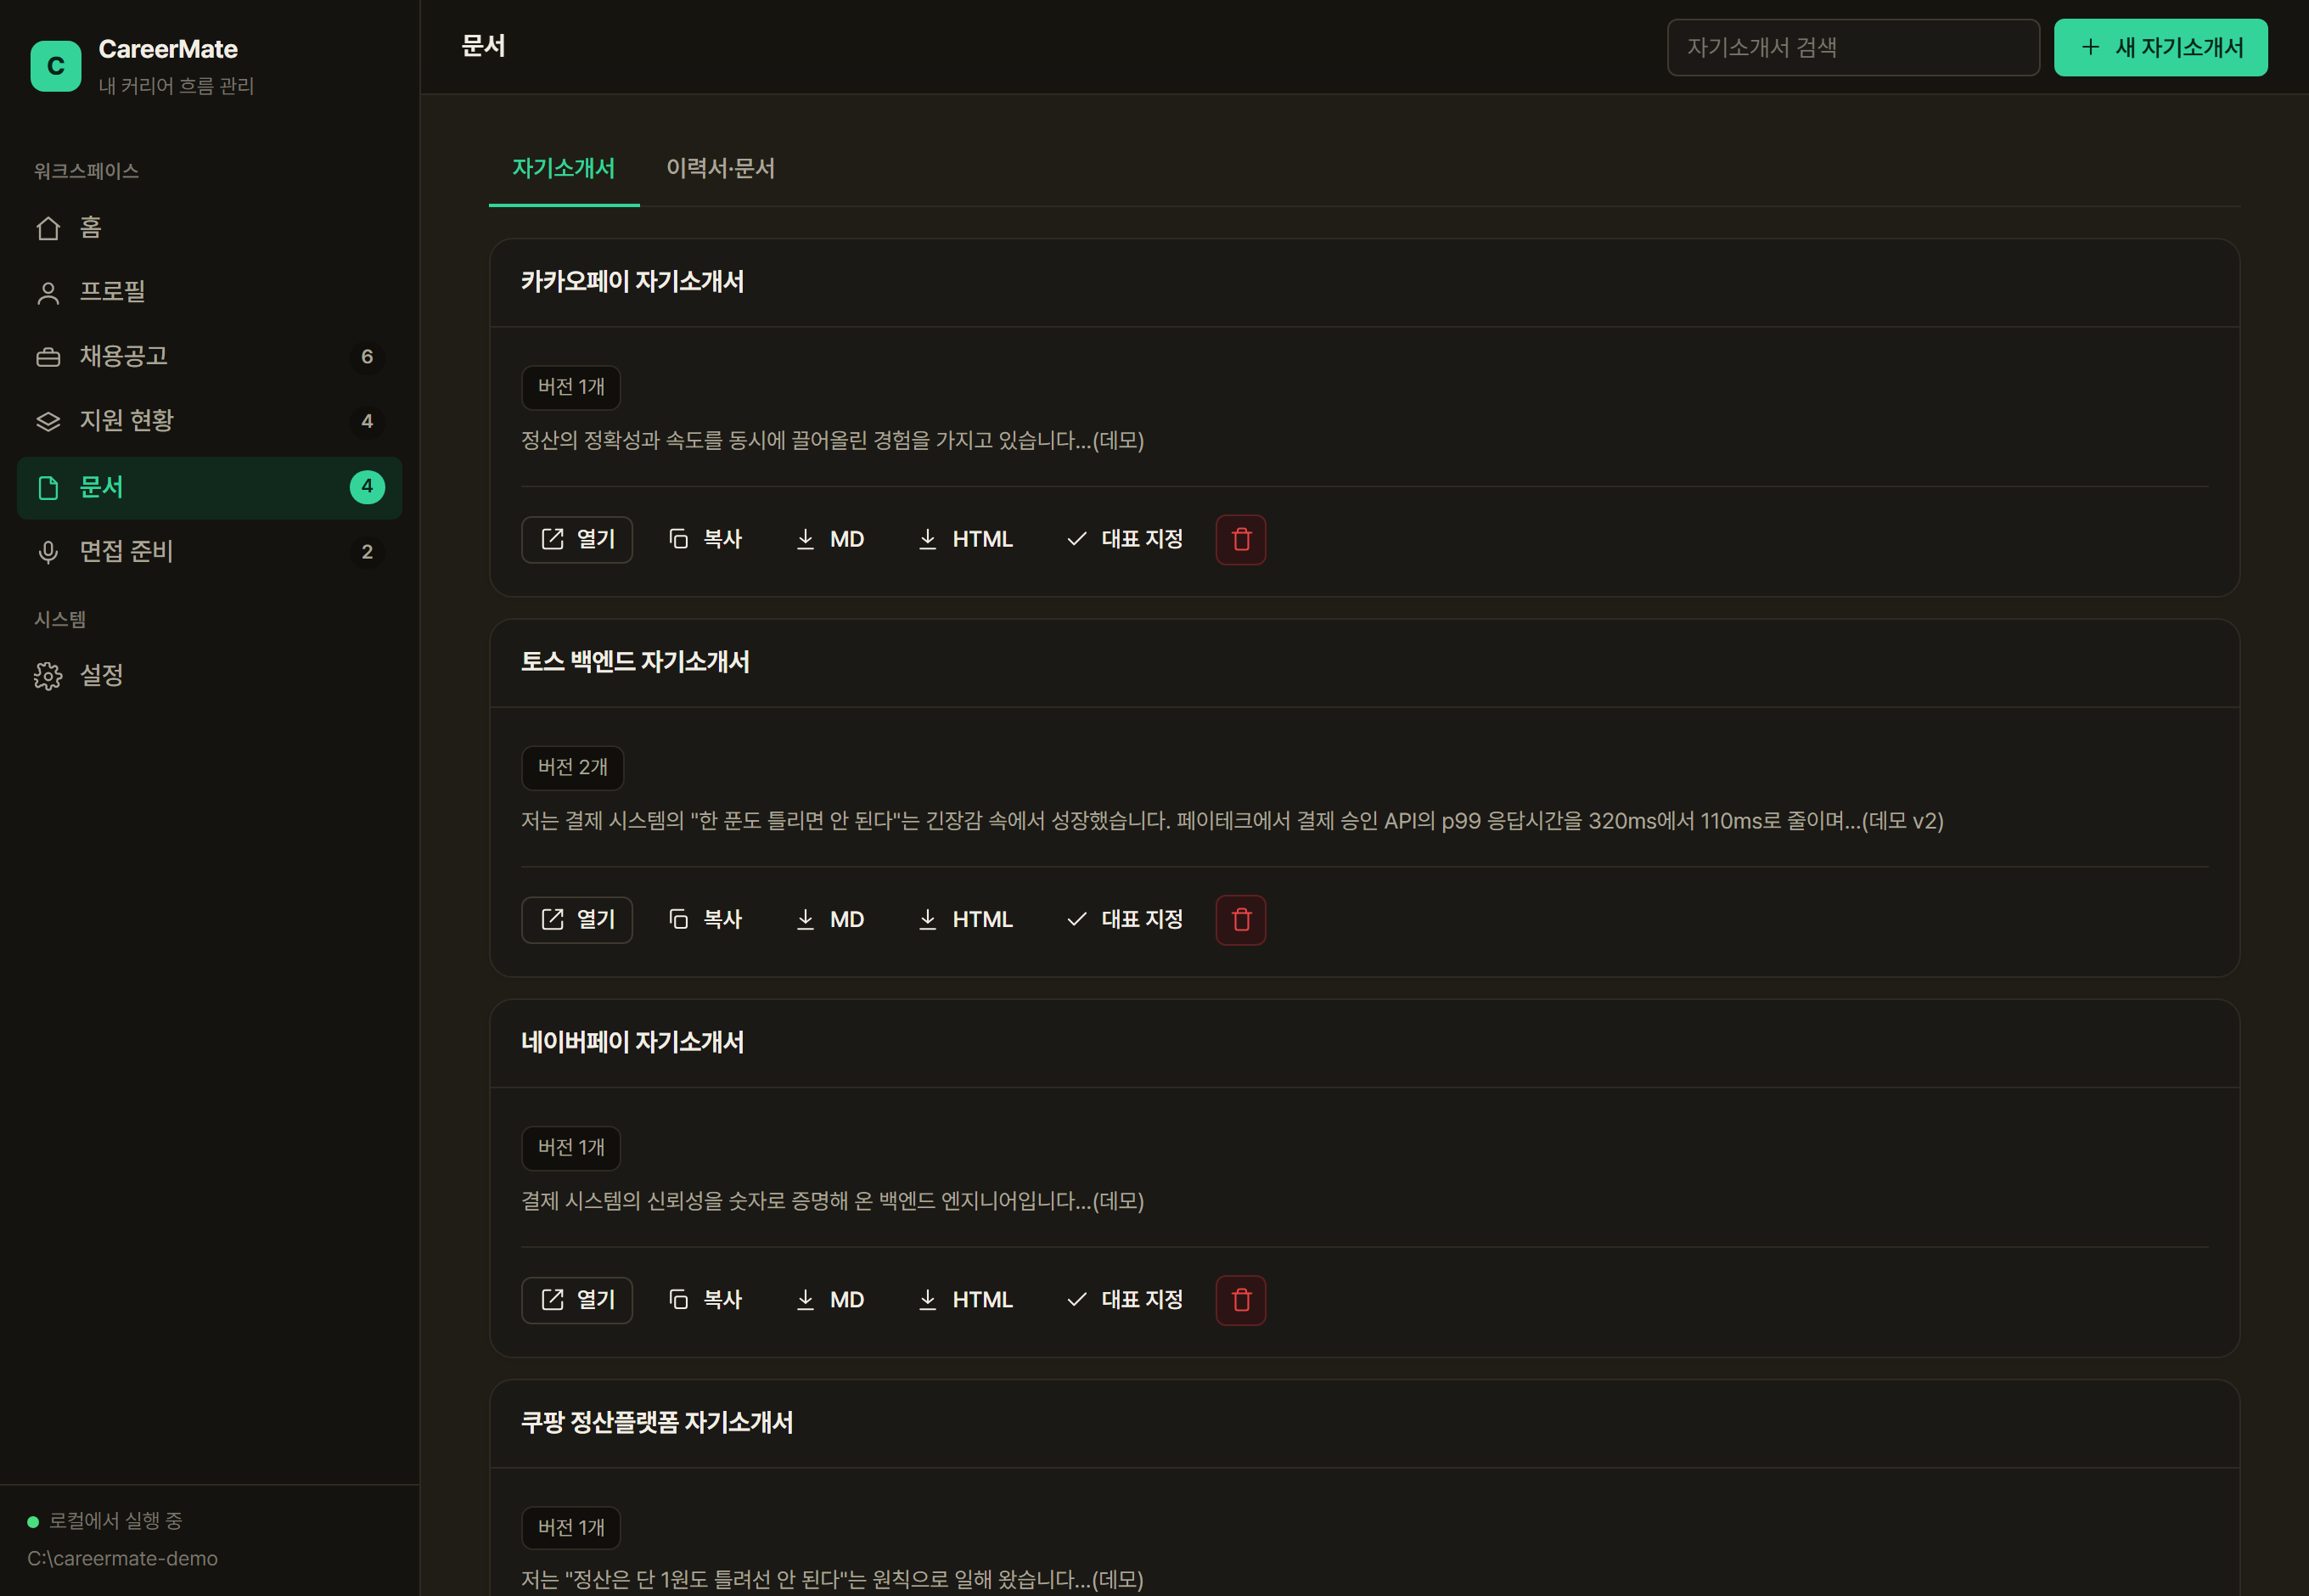Switch to the 이력서·문서 tab
2309x1596 pixels.
tap(720, 168)
